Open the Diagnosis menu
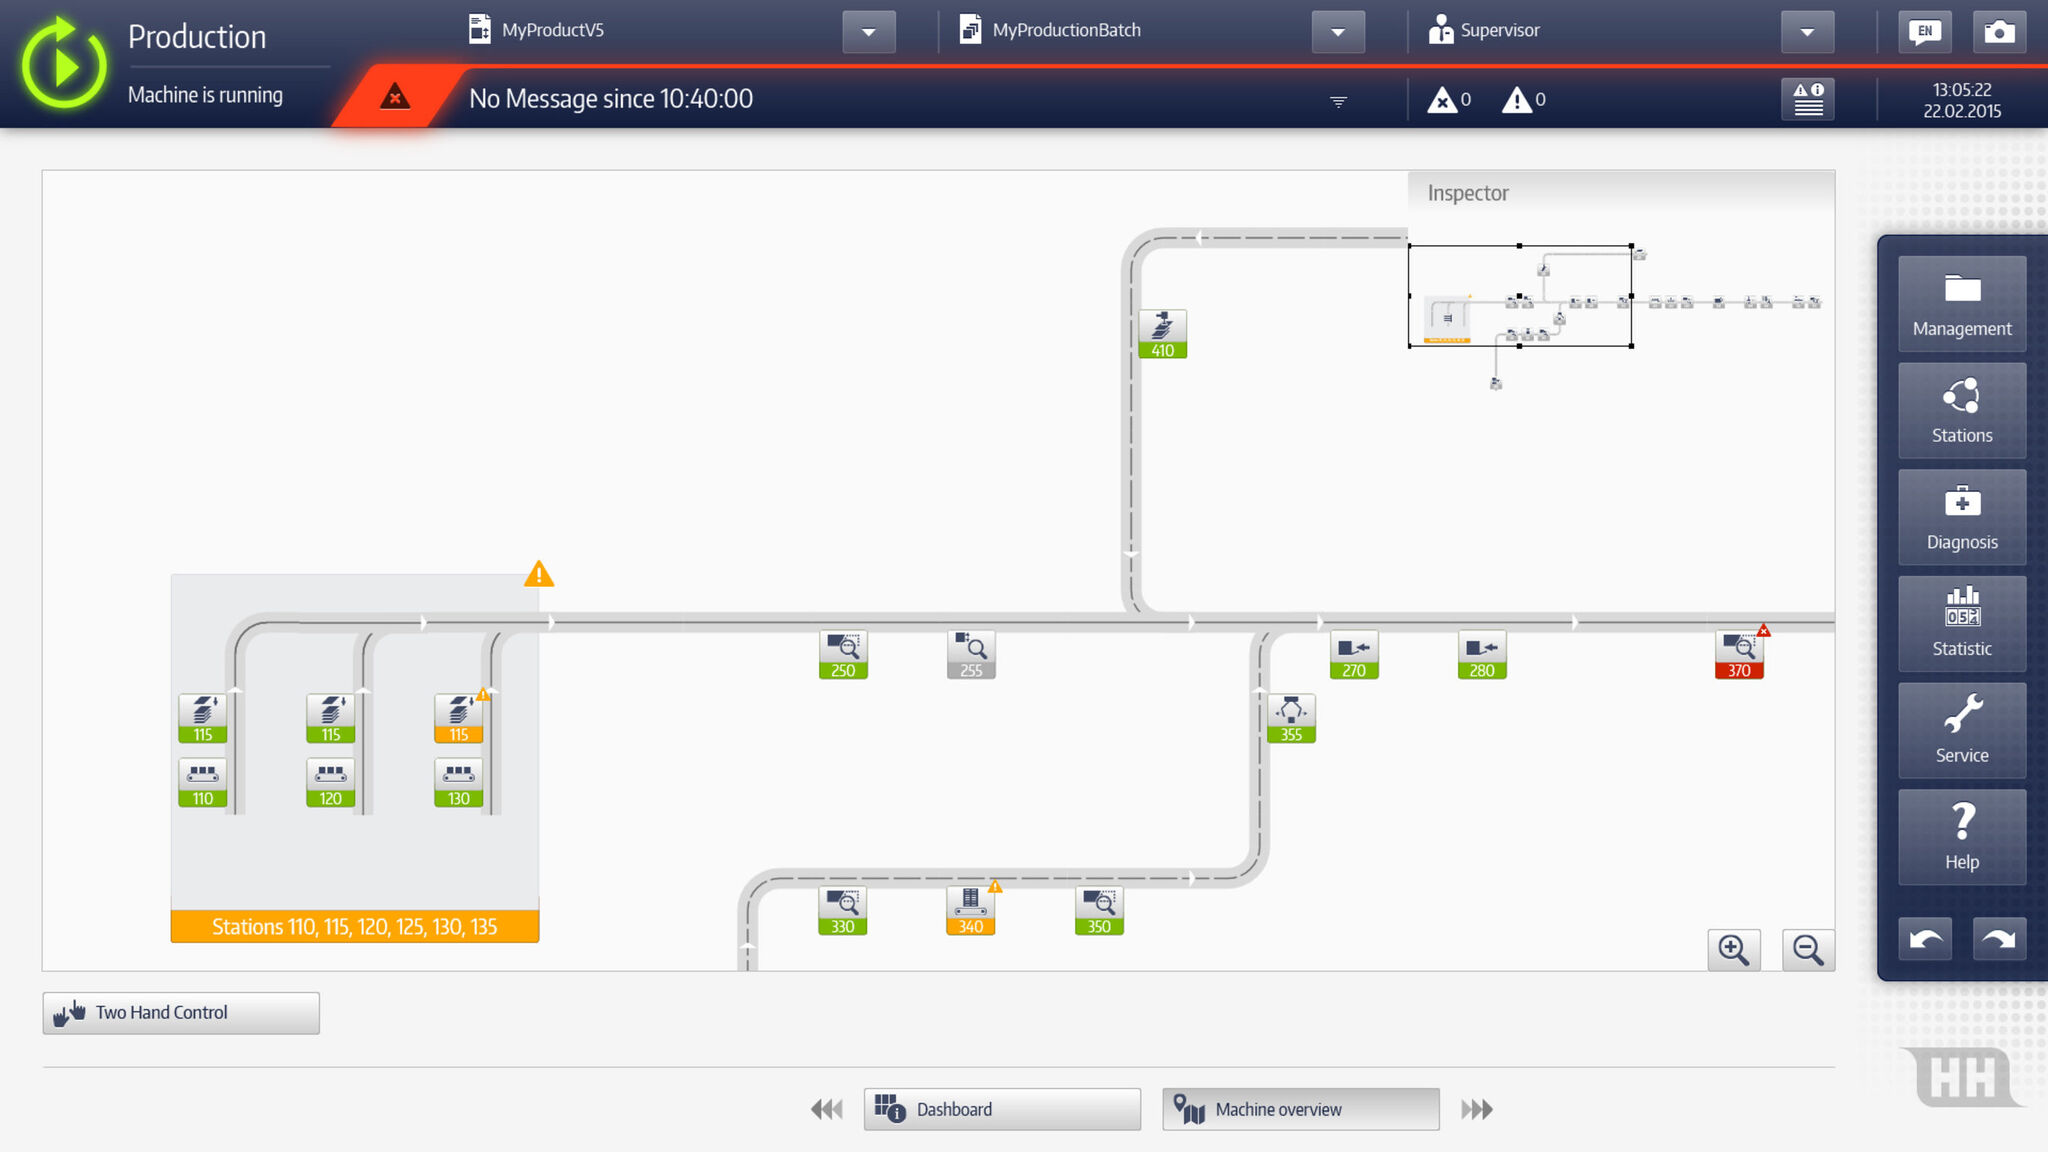The height and width of the screenshot is (1152, 2048). [x=1961, y=517]
